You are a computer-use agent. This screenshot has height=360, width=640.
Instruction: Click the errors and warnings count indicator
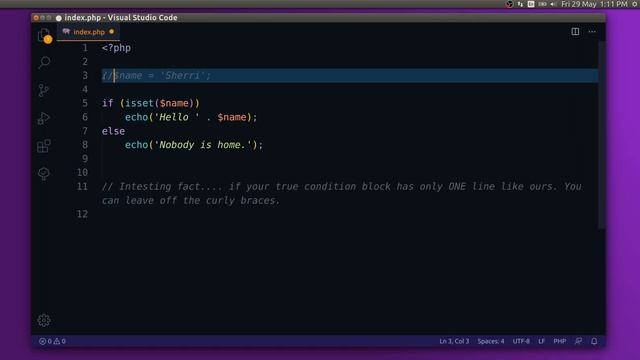pos(52,341)
